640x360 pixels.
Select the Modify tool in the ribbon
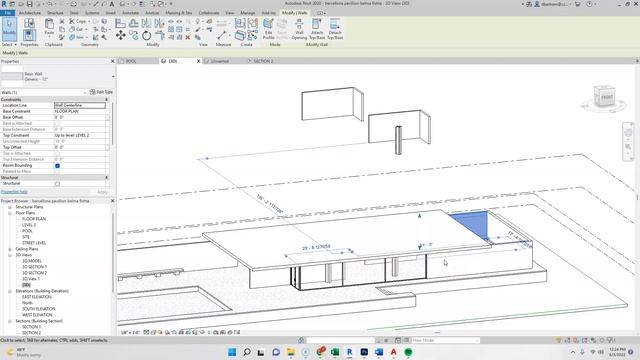point(9,29)
